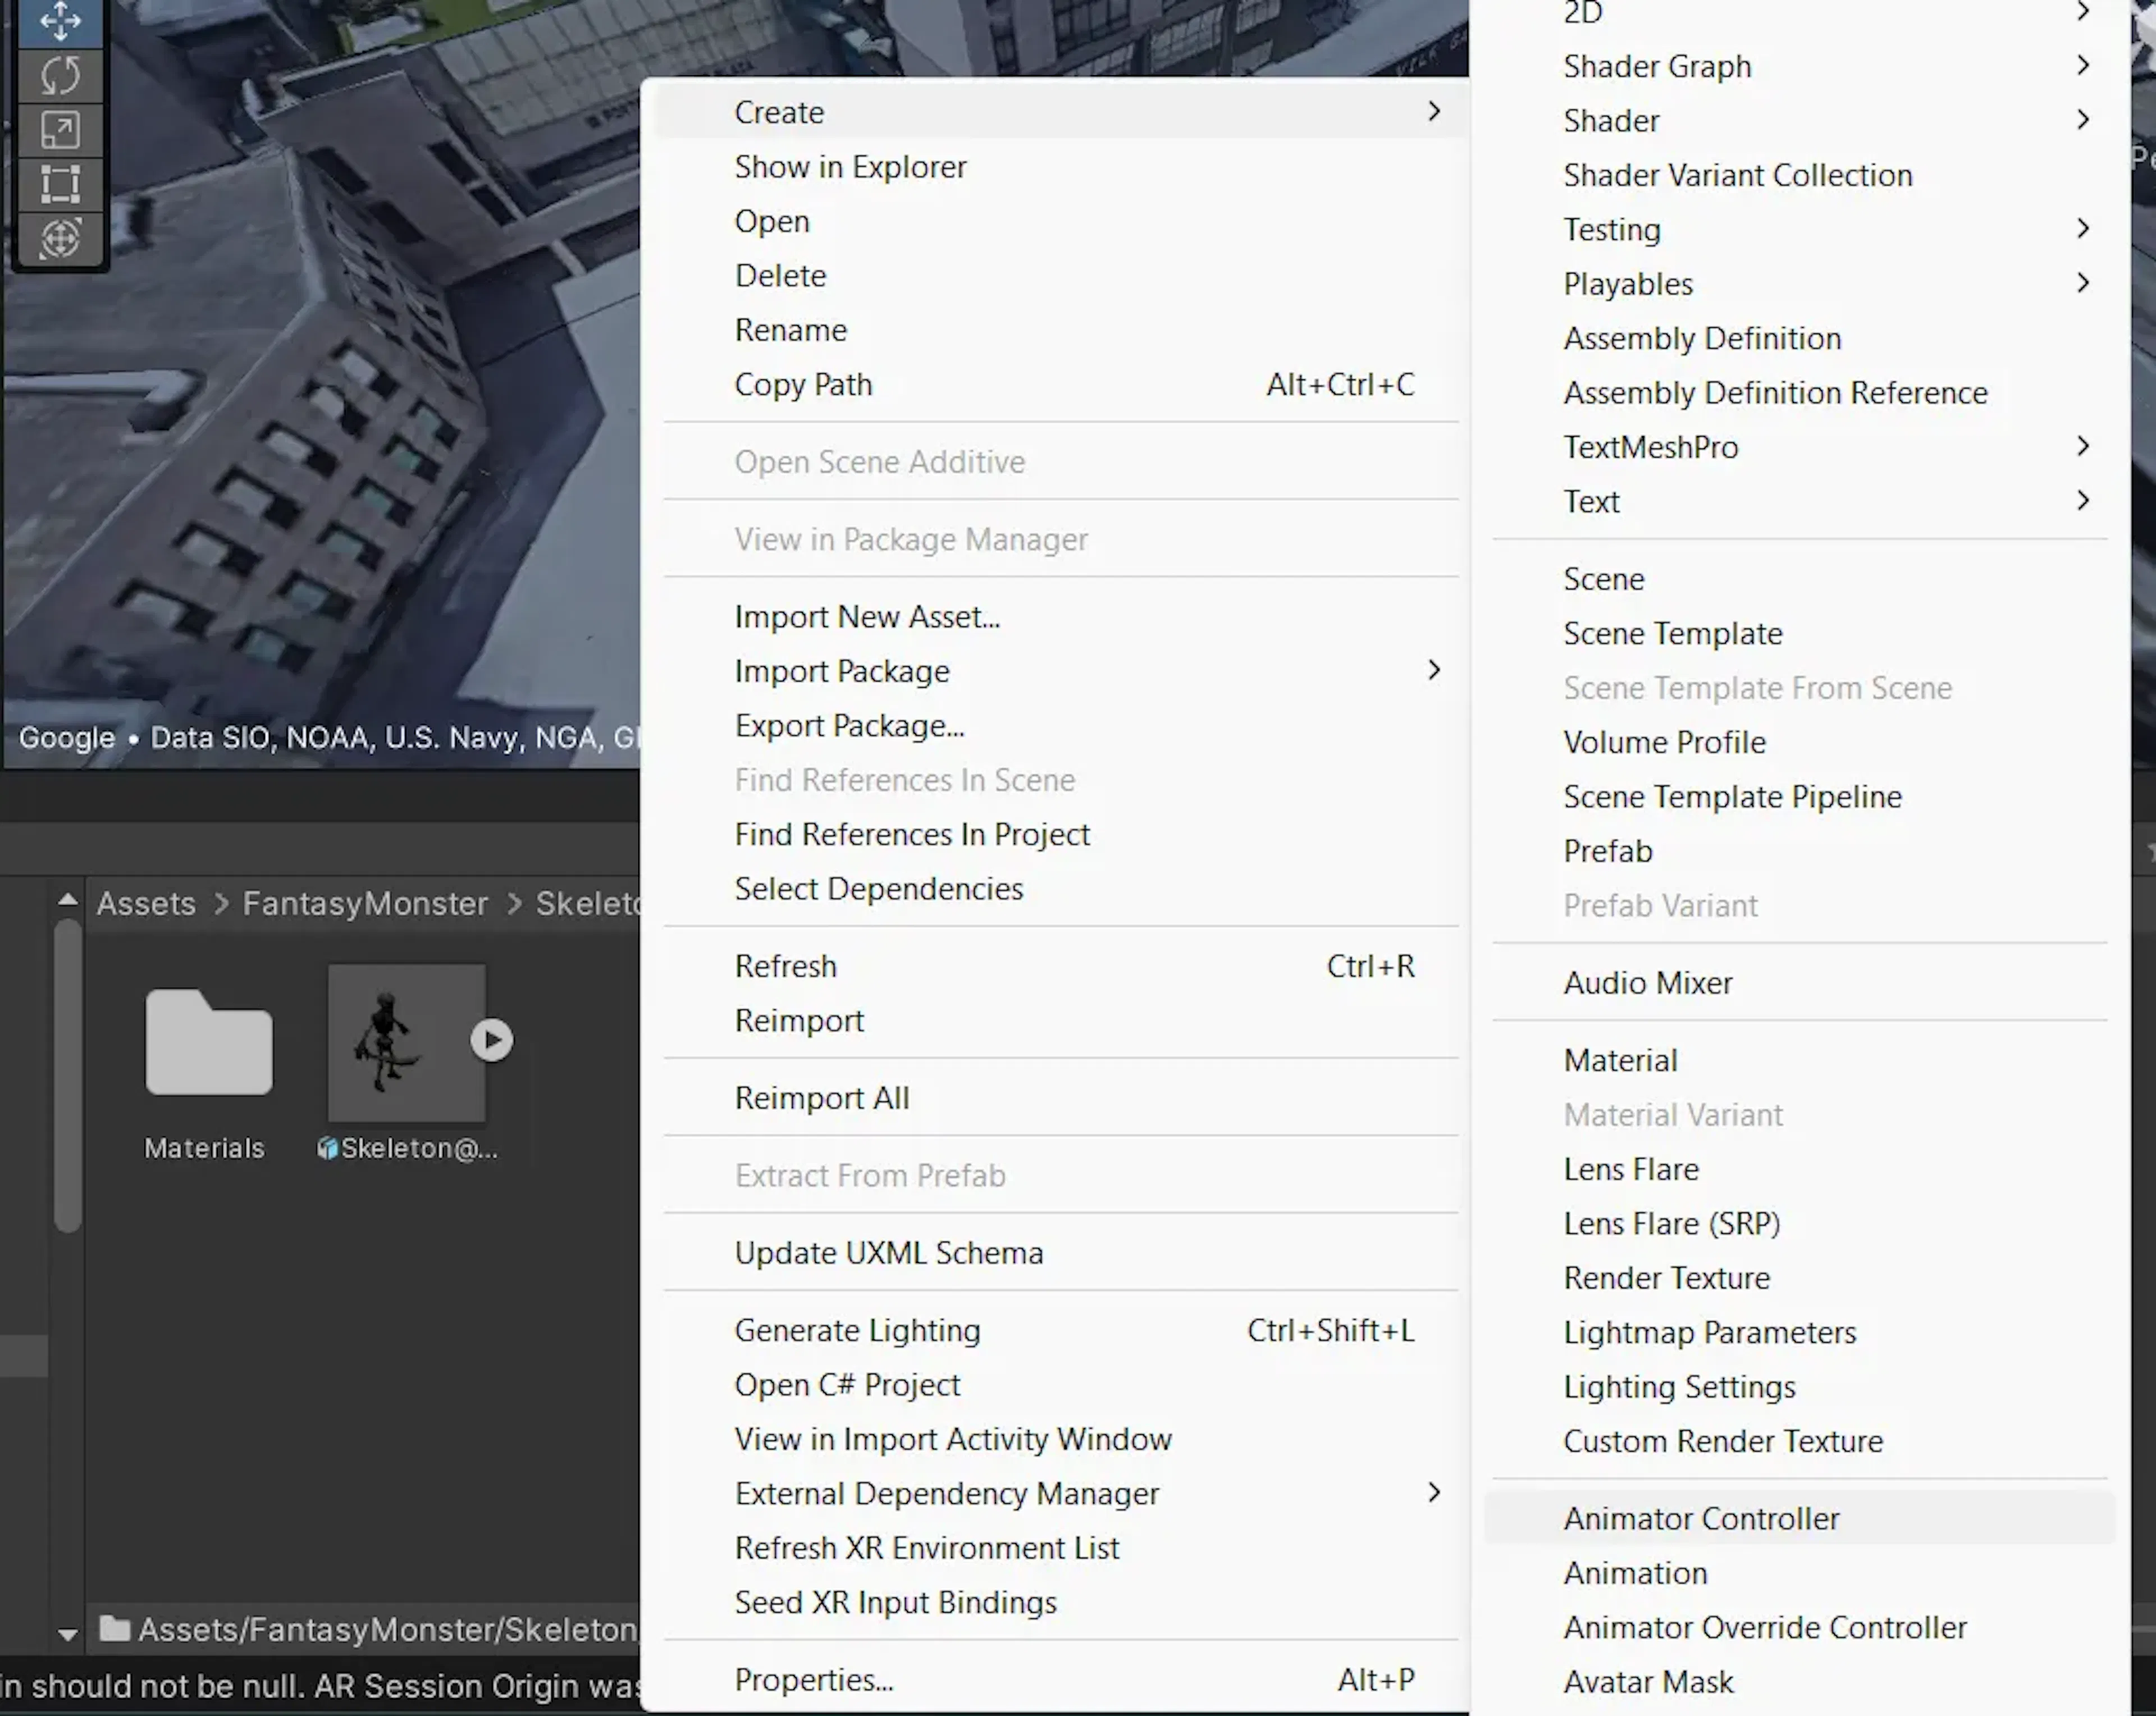
Task: Open the Materials folder icon
Action: click(x=208, y=1041)
